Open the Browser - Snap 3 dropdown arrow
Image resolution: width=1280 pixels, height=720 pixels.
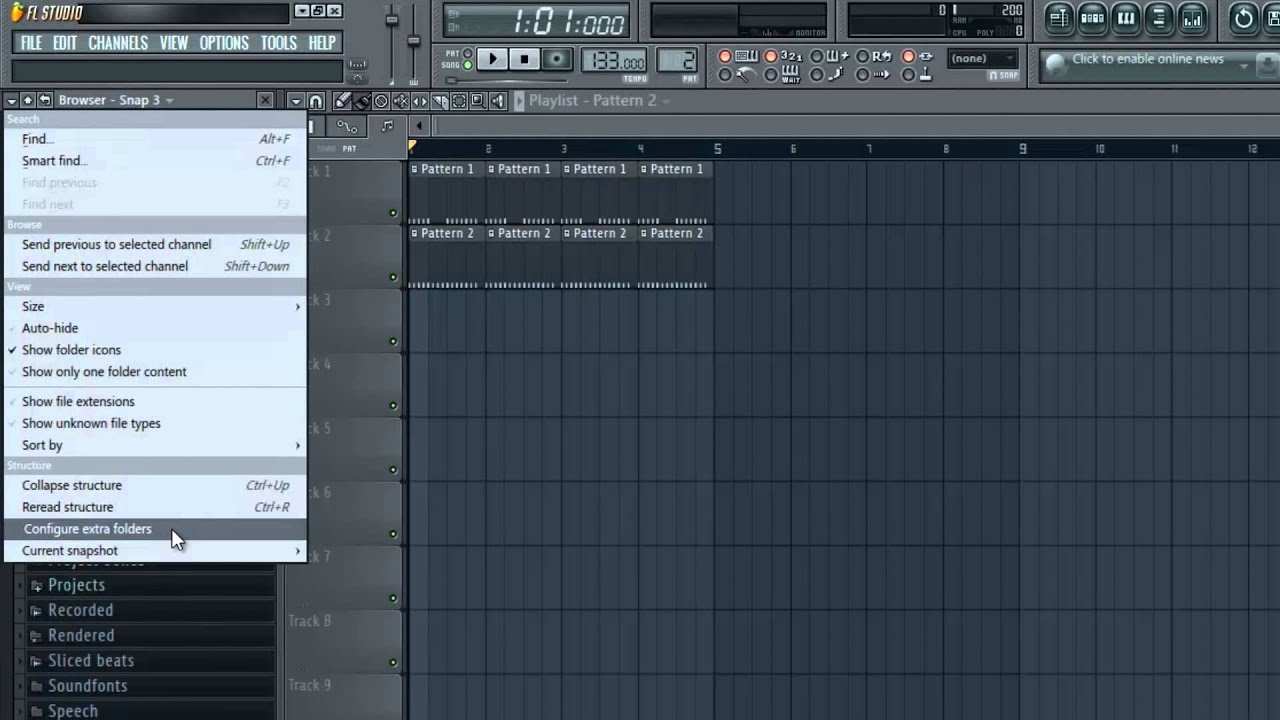click(170, 100)
